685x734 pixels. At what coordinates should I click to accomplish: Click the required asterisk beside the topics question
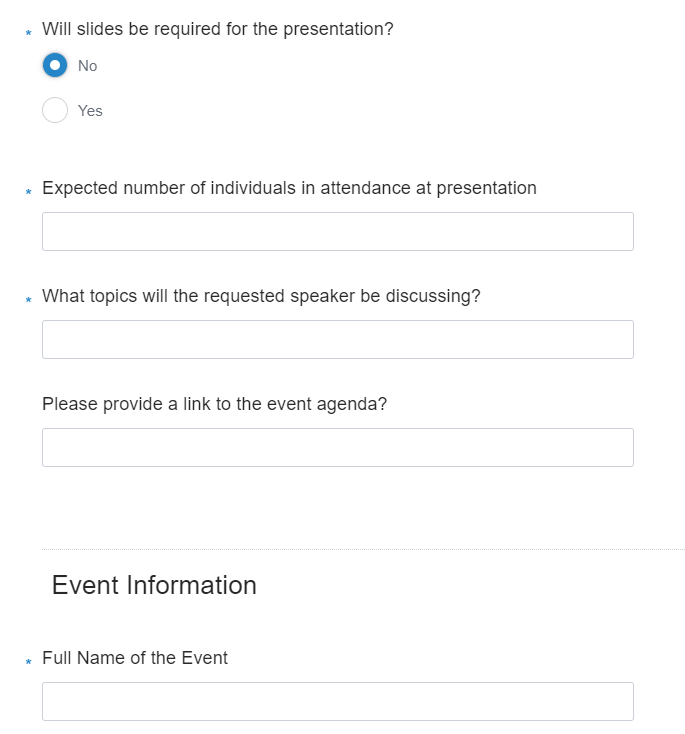[28, 300]
